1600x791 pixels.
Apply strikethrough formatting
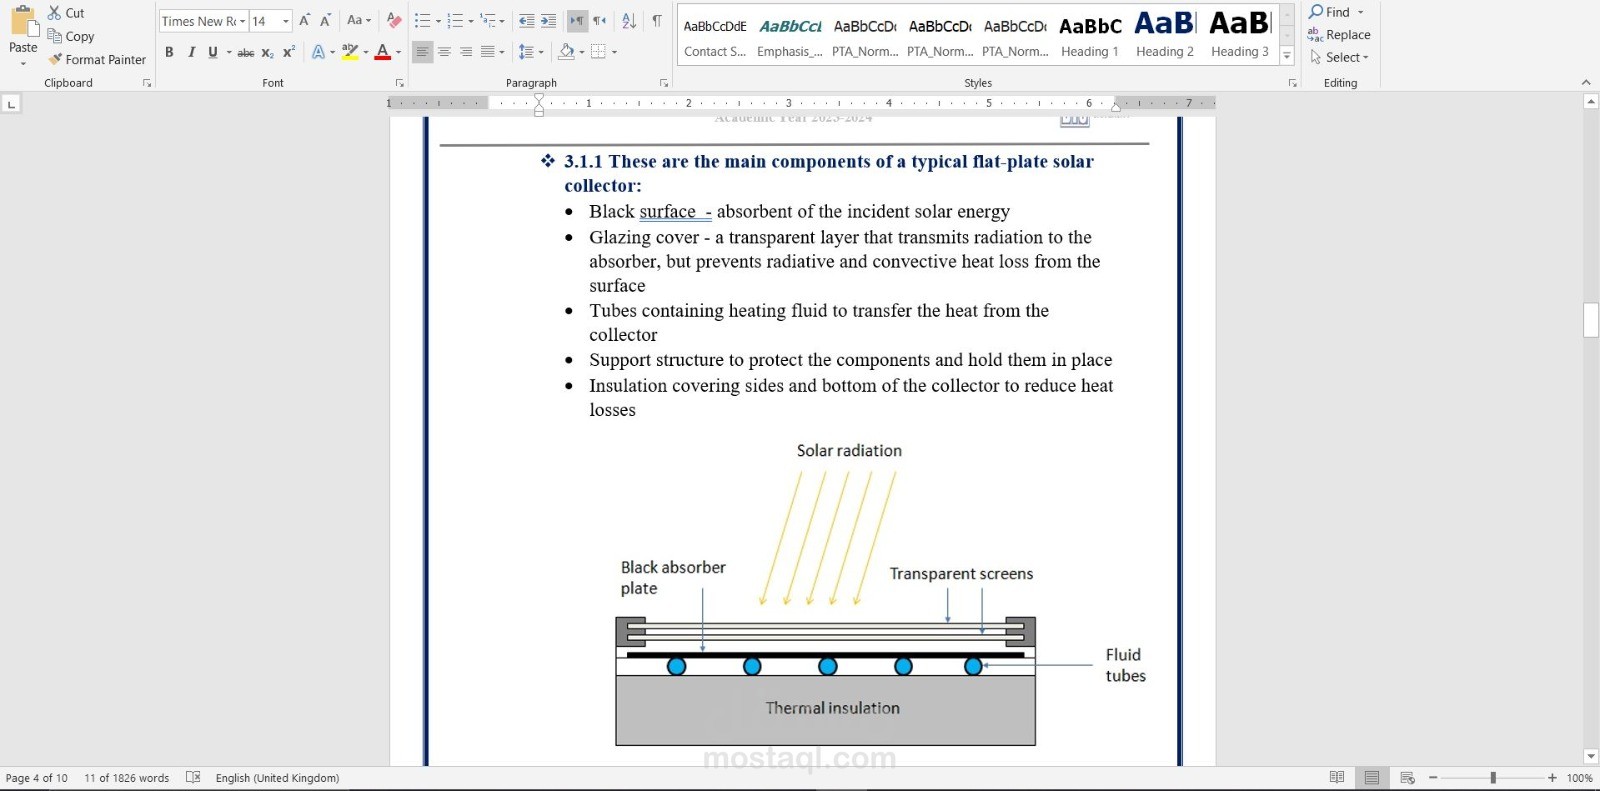point(245,52)
